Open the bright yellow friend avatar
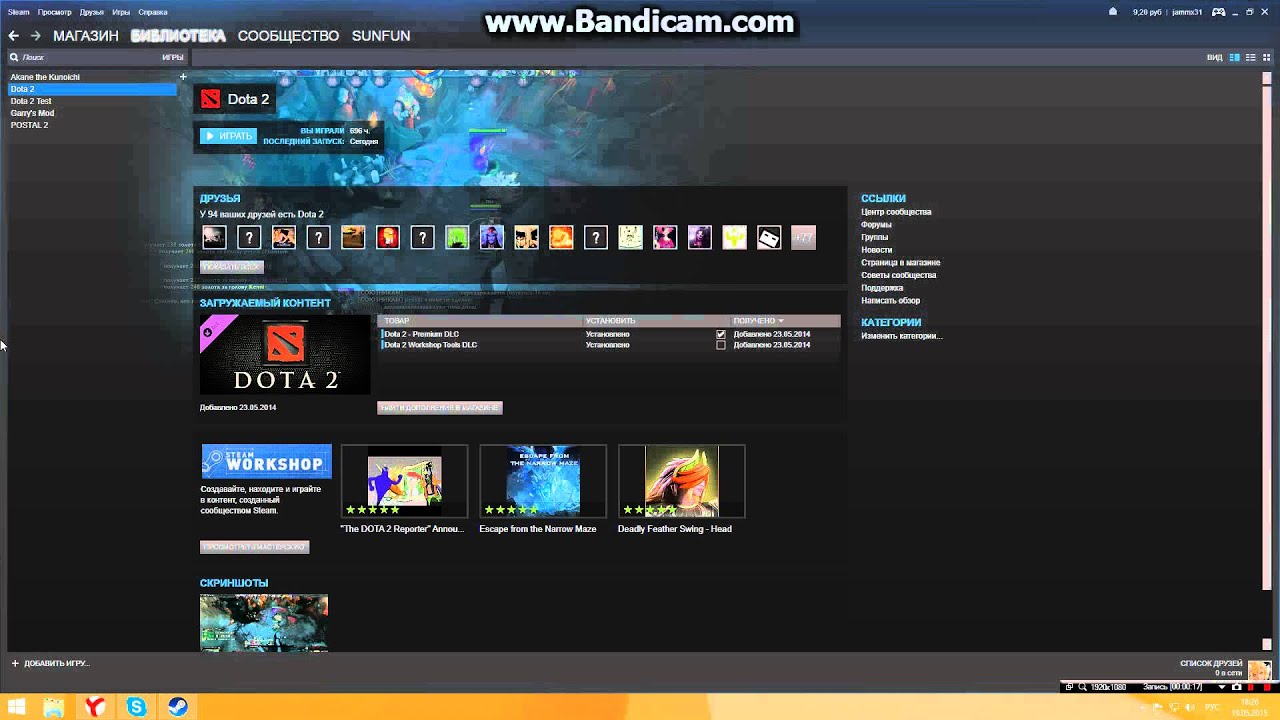1280x720 pixels. tap(734, 237)
